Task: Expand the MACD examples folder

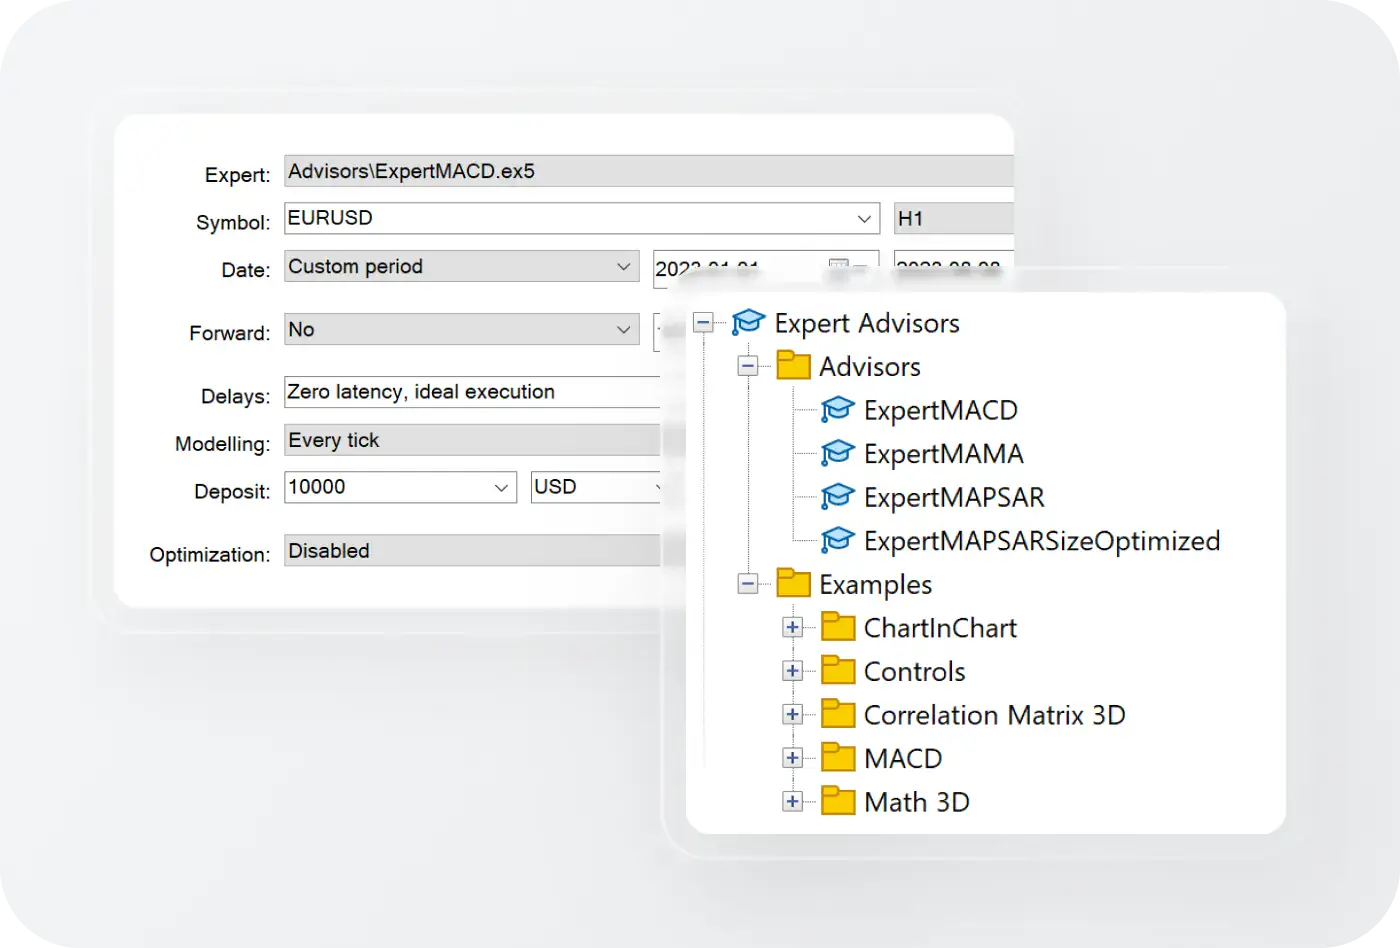Action: click(x=792, y=758)
